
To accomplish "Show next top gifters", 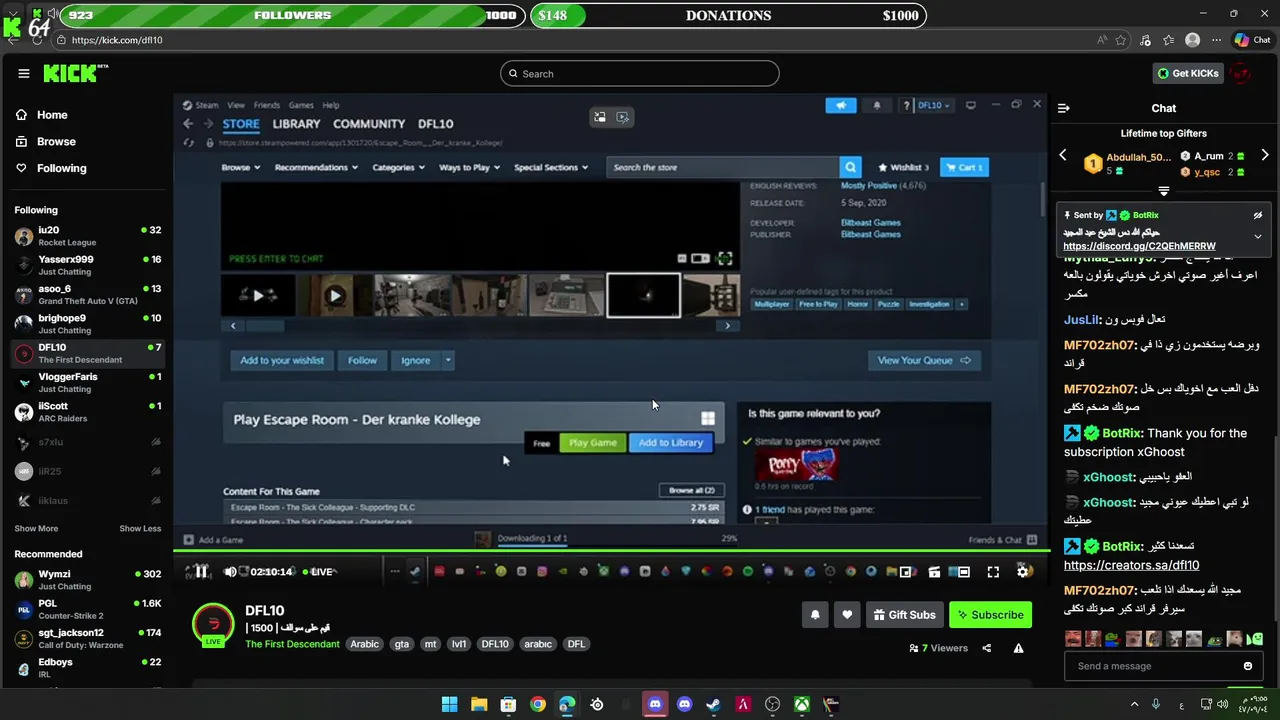I will coord(1265,155).
